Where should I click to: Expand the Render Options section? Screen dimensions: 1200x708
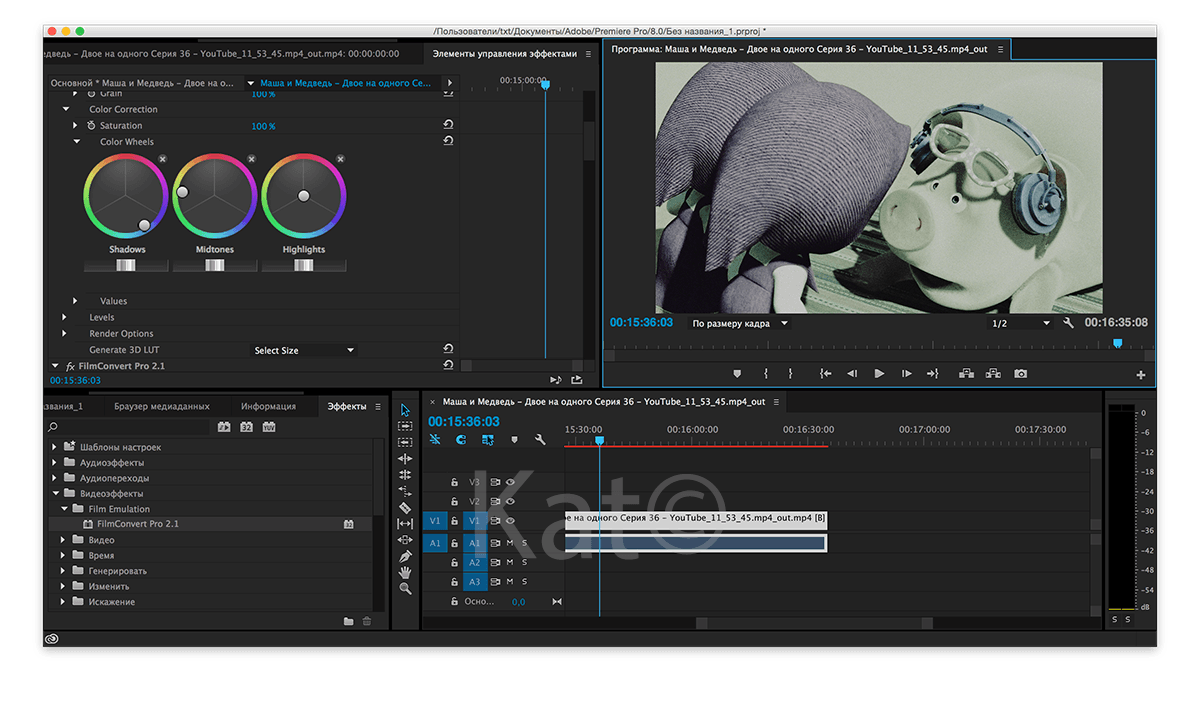(66, 333)
